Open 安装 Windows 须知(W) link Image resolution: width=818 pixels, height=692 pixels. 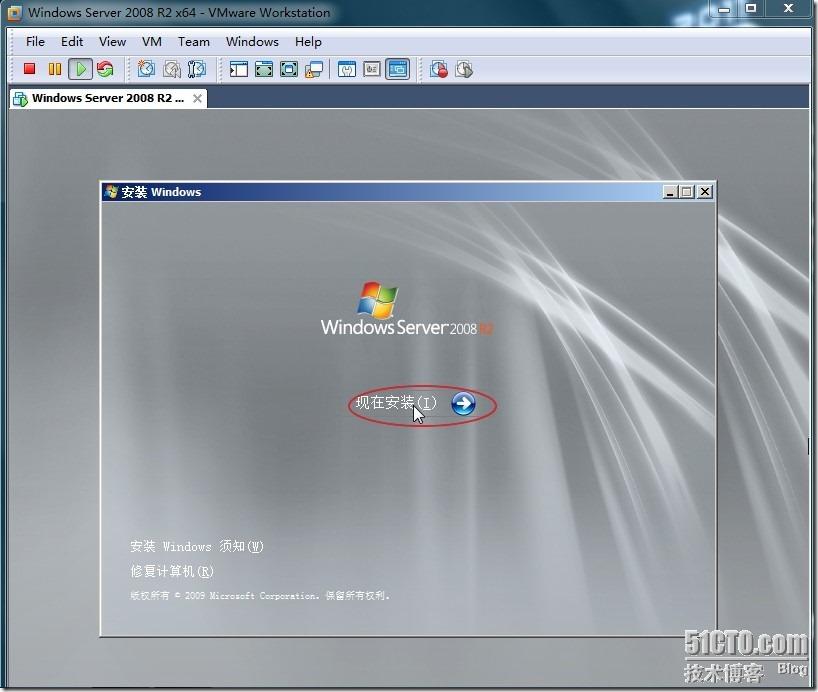tap(197, 546)
